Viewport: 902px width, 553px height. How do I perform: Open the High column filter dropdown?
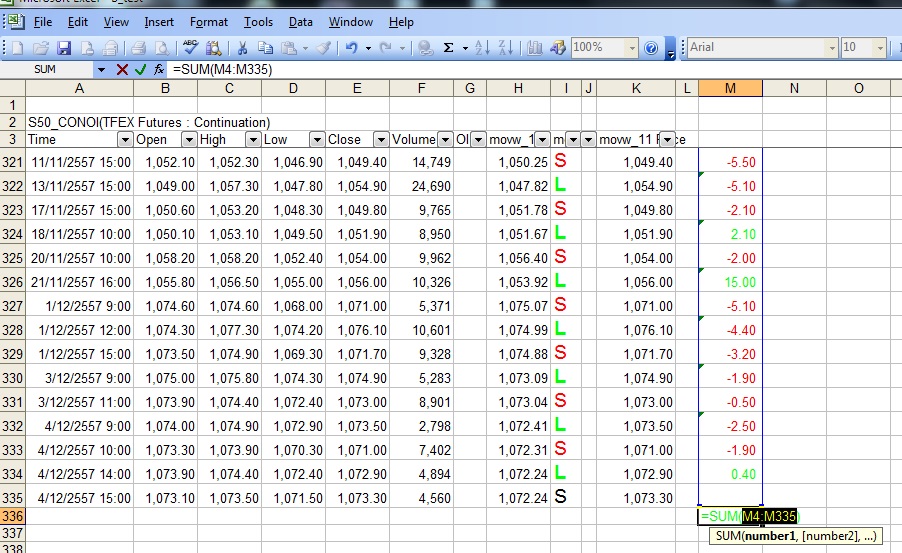coord(253,140)
